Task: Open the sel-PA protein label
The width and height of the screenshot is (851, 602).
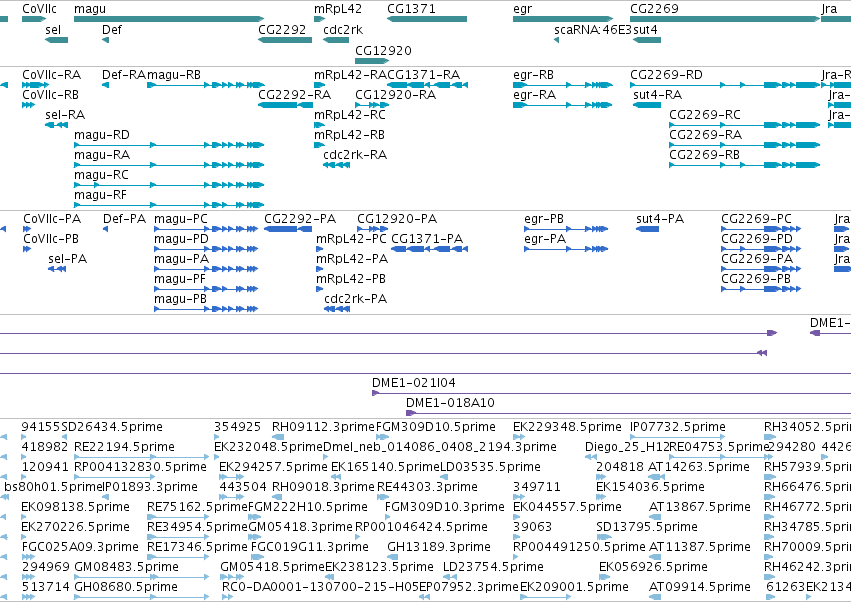Action: pyautogui.click(x=68, y=259)
